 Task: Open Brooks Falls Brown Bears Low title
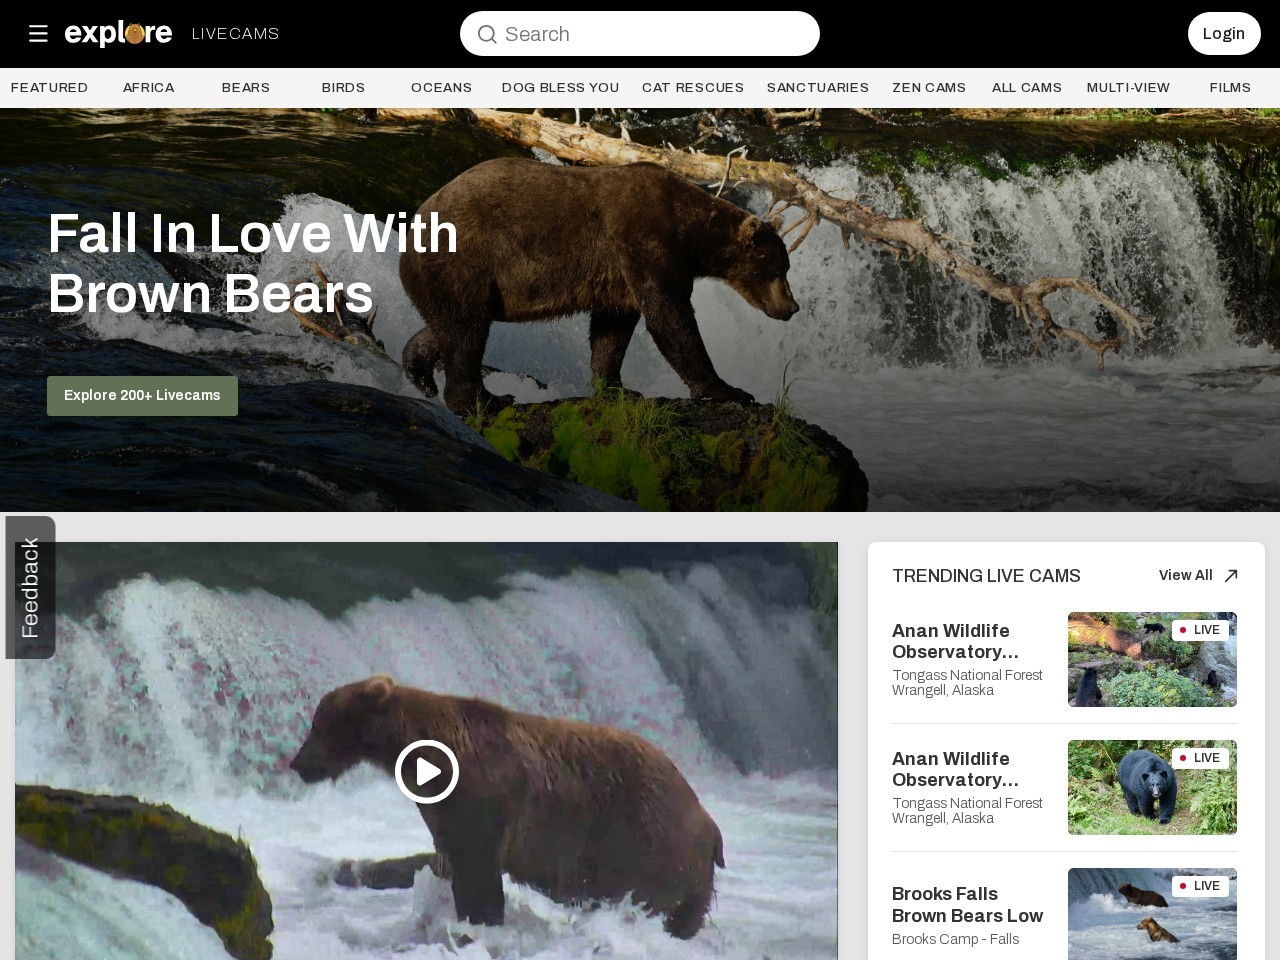pyautogui.click(x=967, y=905)
